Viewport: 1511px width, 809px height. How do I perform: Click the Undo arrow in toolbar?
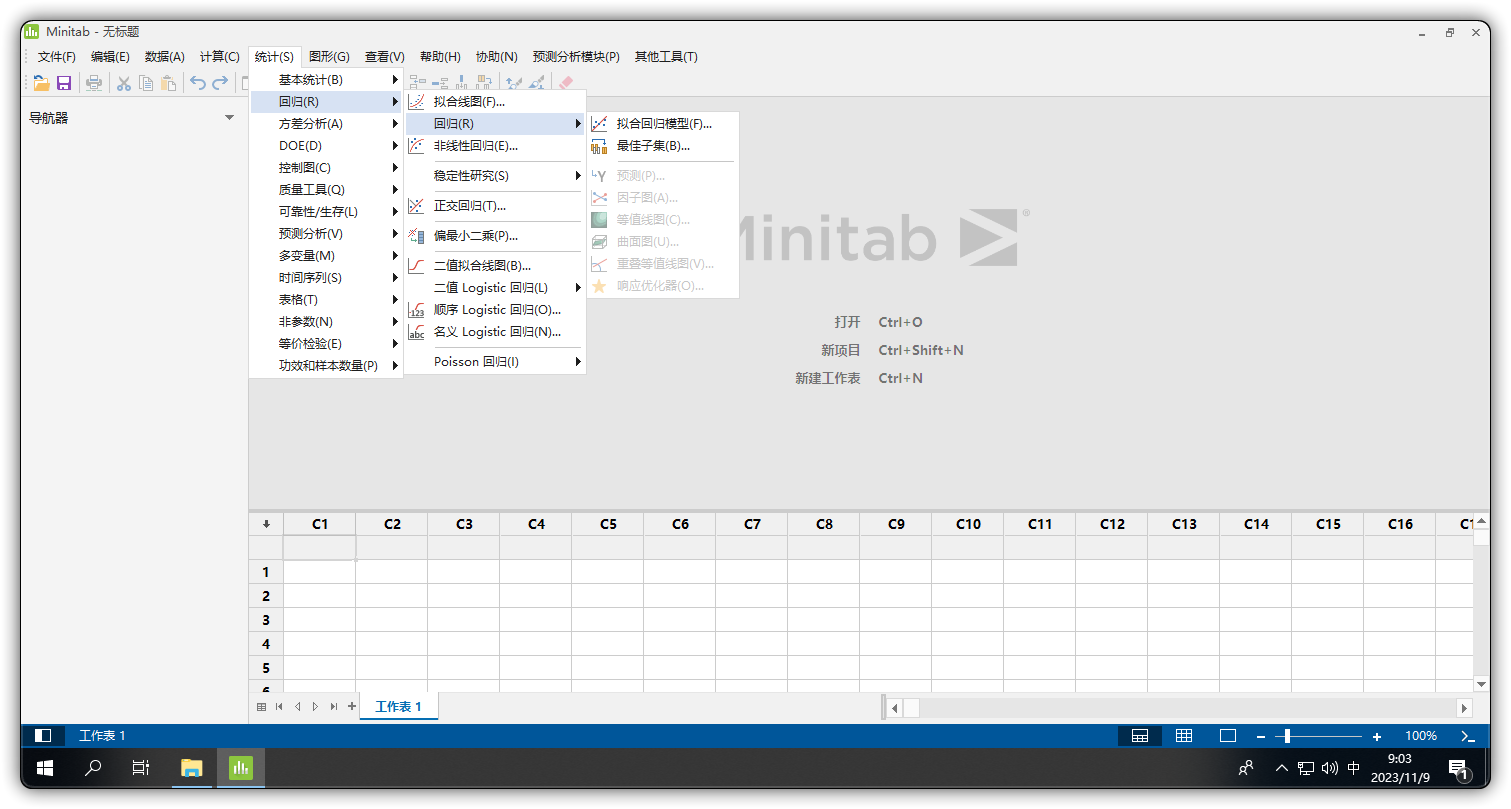coord(198,84)
